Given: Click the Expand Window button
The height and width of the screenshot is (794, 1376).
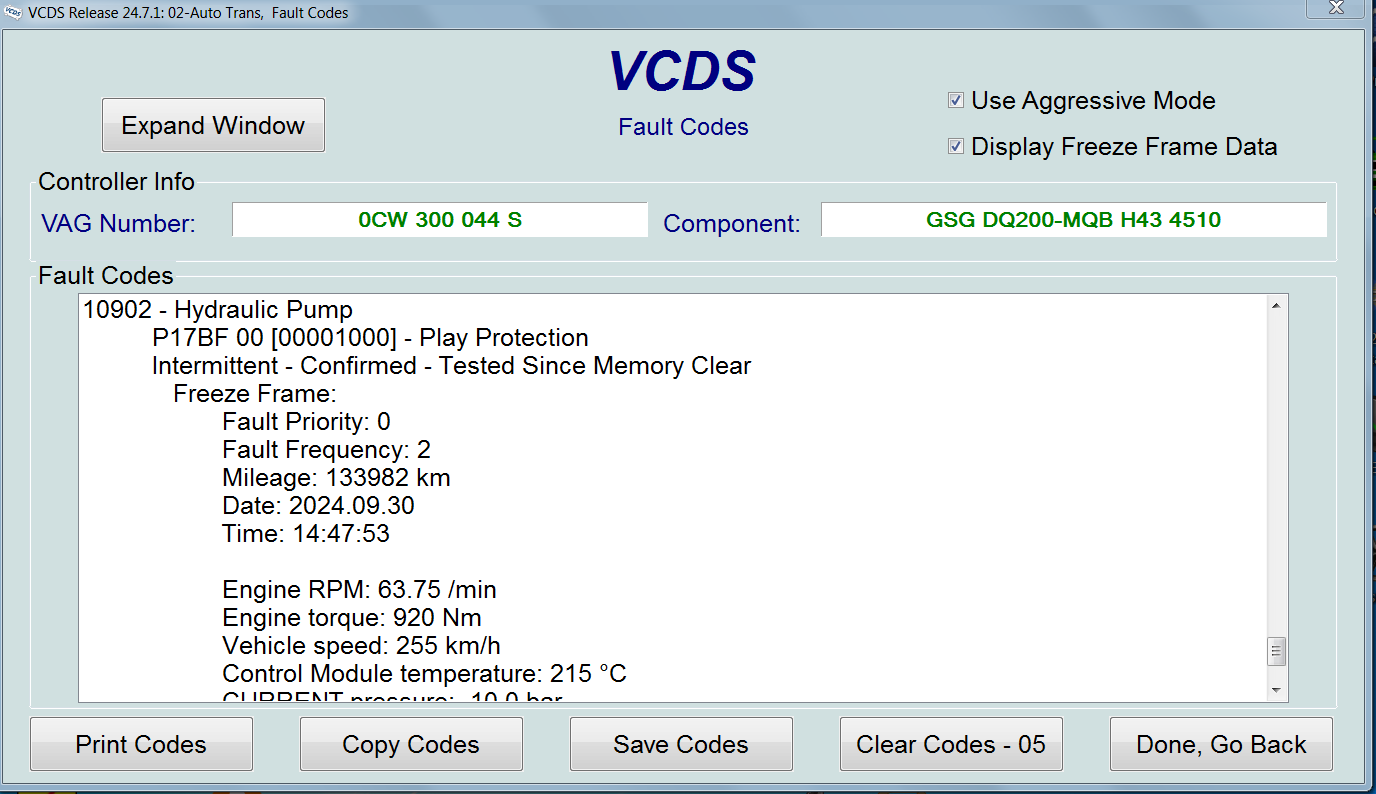Looking at the screenshot, I should tap(213, 125).
